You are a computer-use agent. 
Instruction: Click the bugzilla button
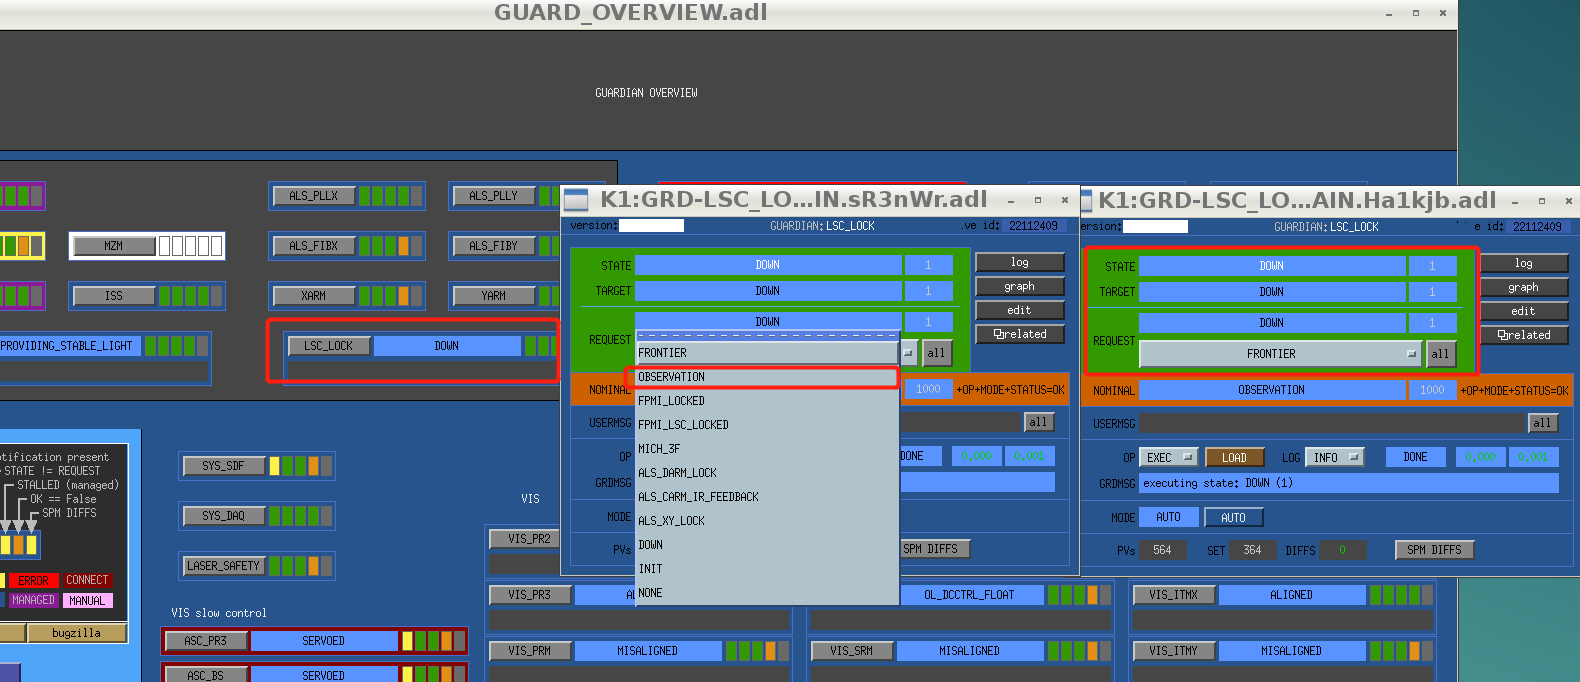(x=76, y=633)
